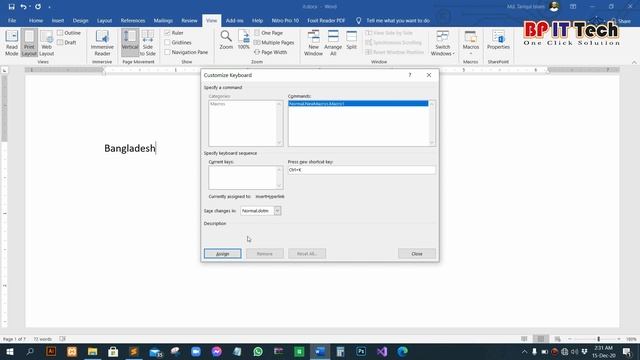
Task: Uncheck the Ruler checkbox
Action: point(167,33)
